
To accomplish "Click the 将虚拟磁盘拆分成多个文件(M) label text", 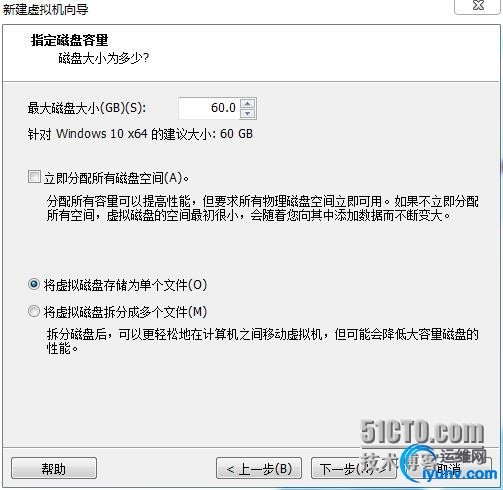I will (x=125, y=312).
